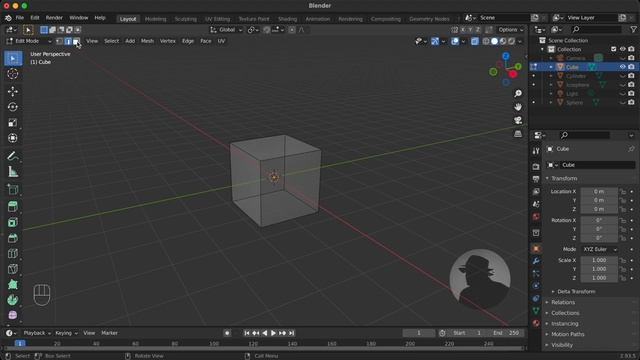This screenshot has height=360, width=640.
Task: Click the zoom viewport magnifier icon
Action: tap(518, 94)
